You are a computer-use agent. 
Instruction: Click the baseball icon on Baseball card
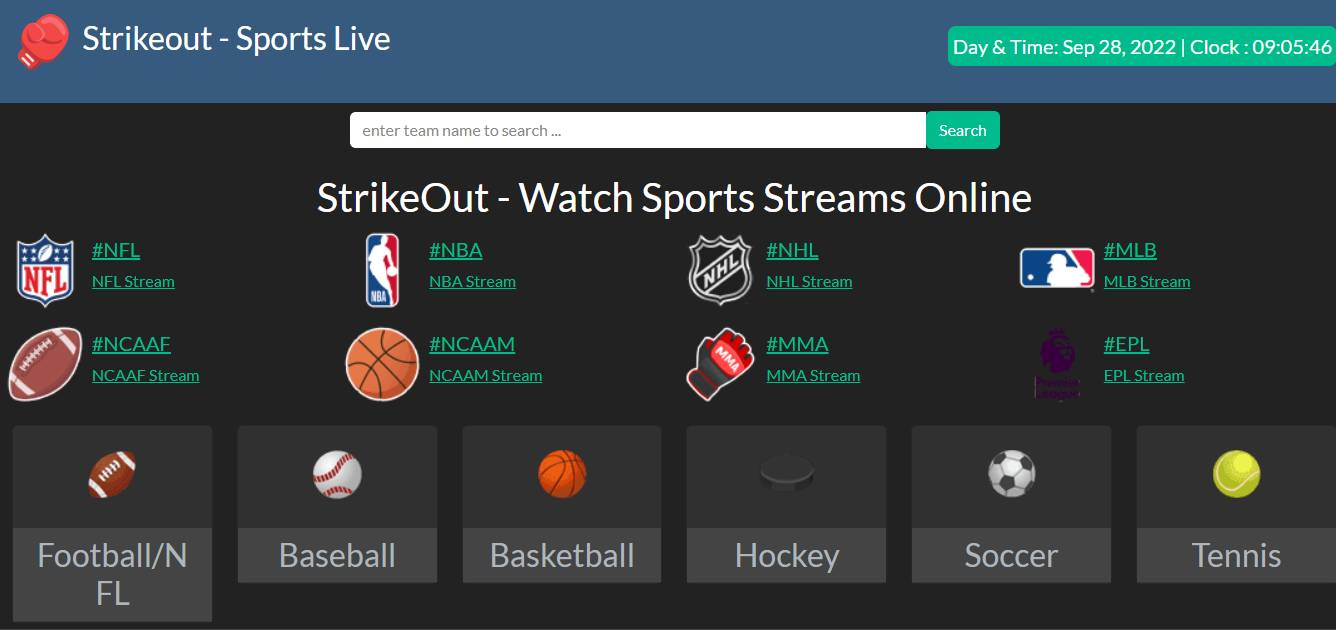tap(337, 475)
